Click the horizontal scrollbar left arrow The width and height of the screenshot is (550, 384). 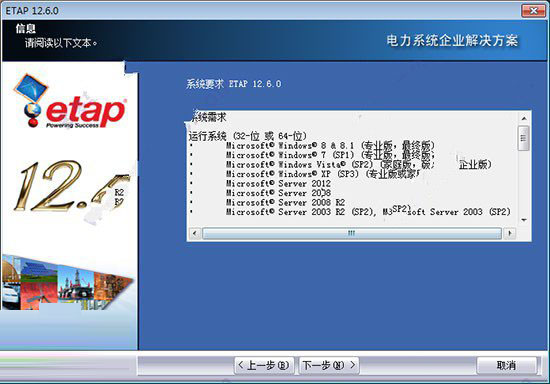(x=195, y=233)
